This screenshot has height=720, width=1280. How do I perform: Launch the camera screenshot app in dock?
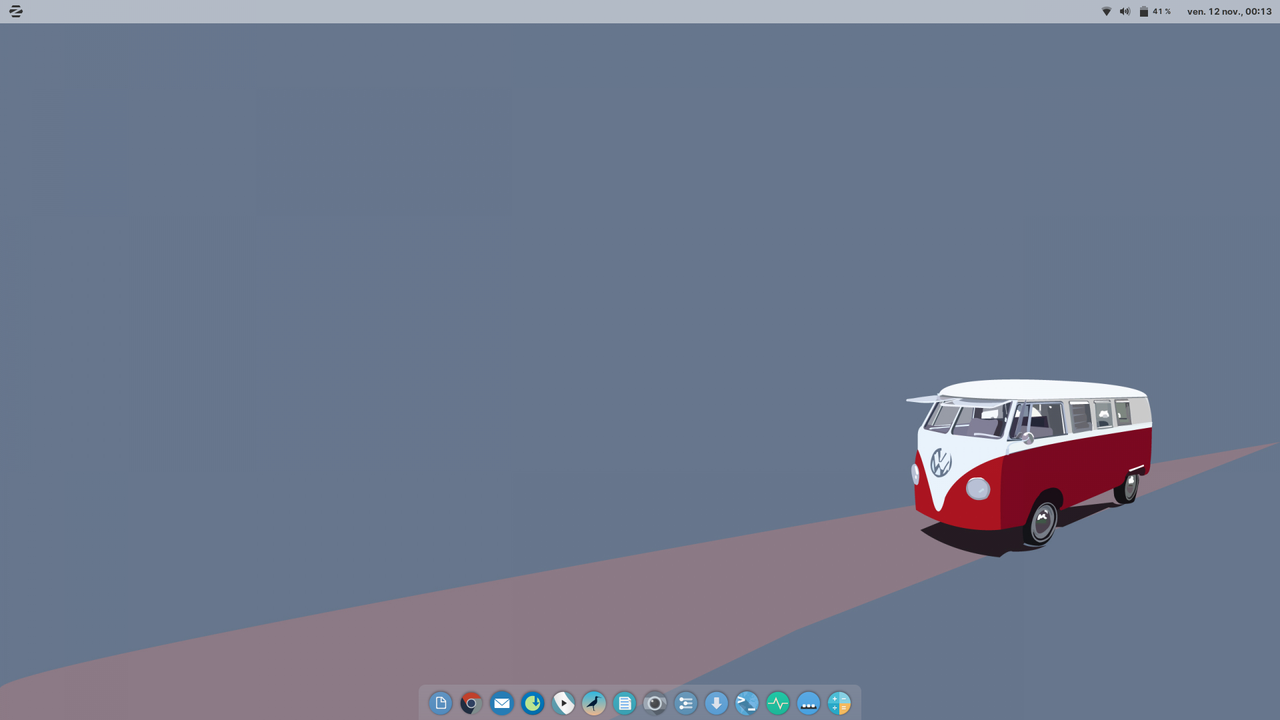pos(655,703)
